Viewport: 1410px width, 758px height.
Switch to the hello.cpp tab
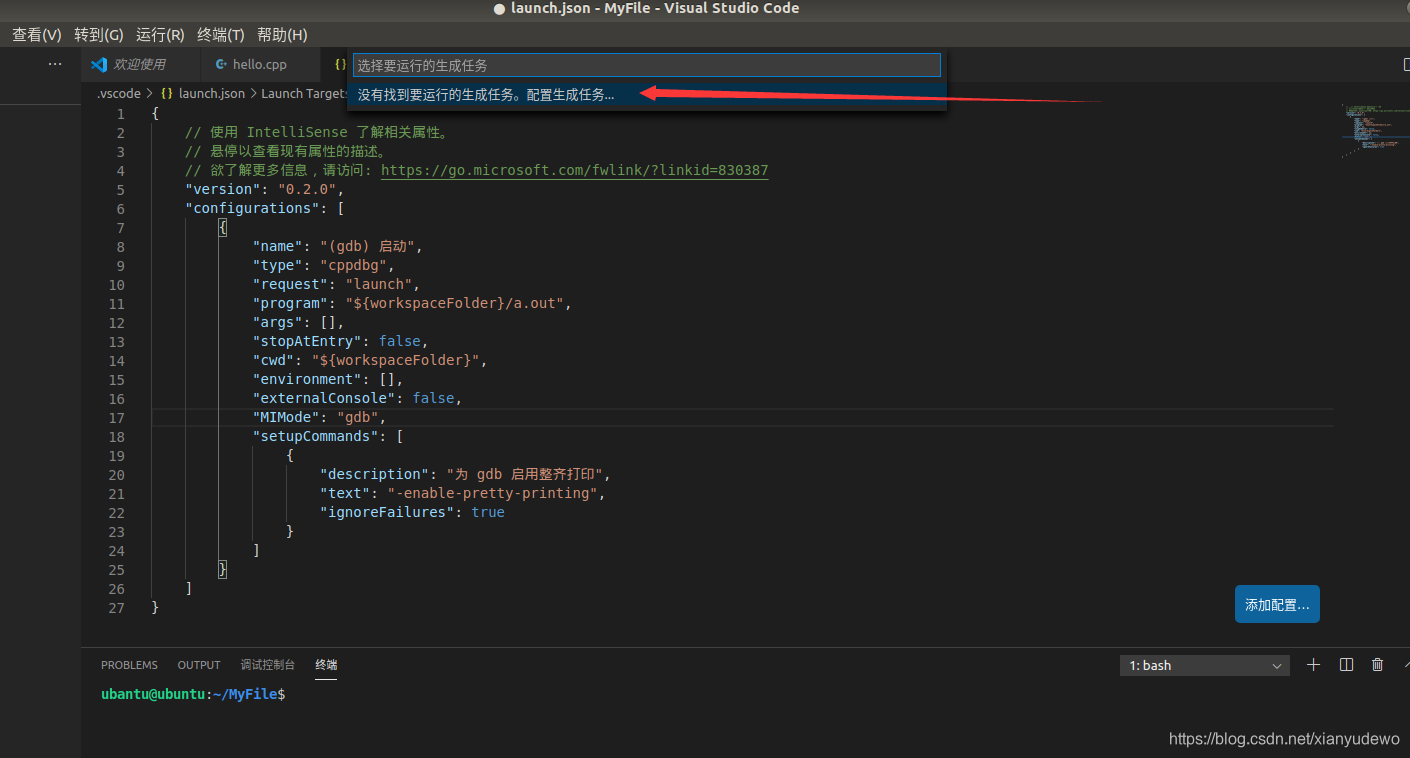(x=260, y=64)
